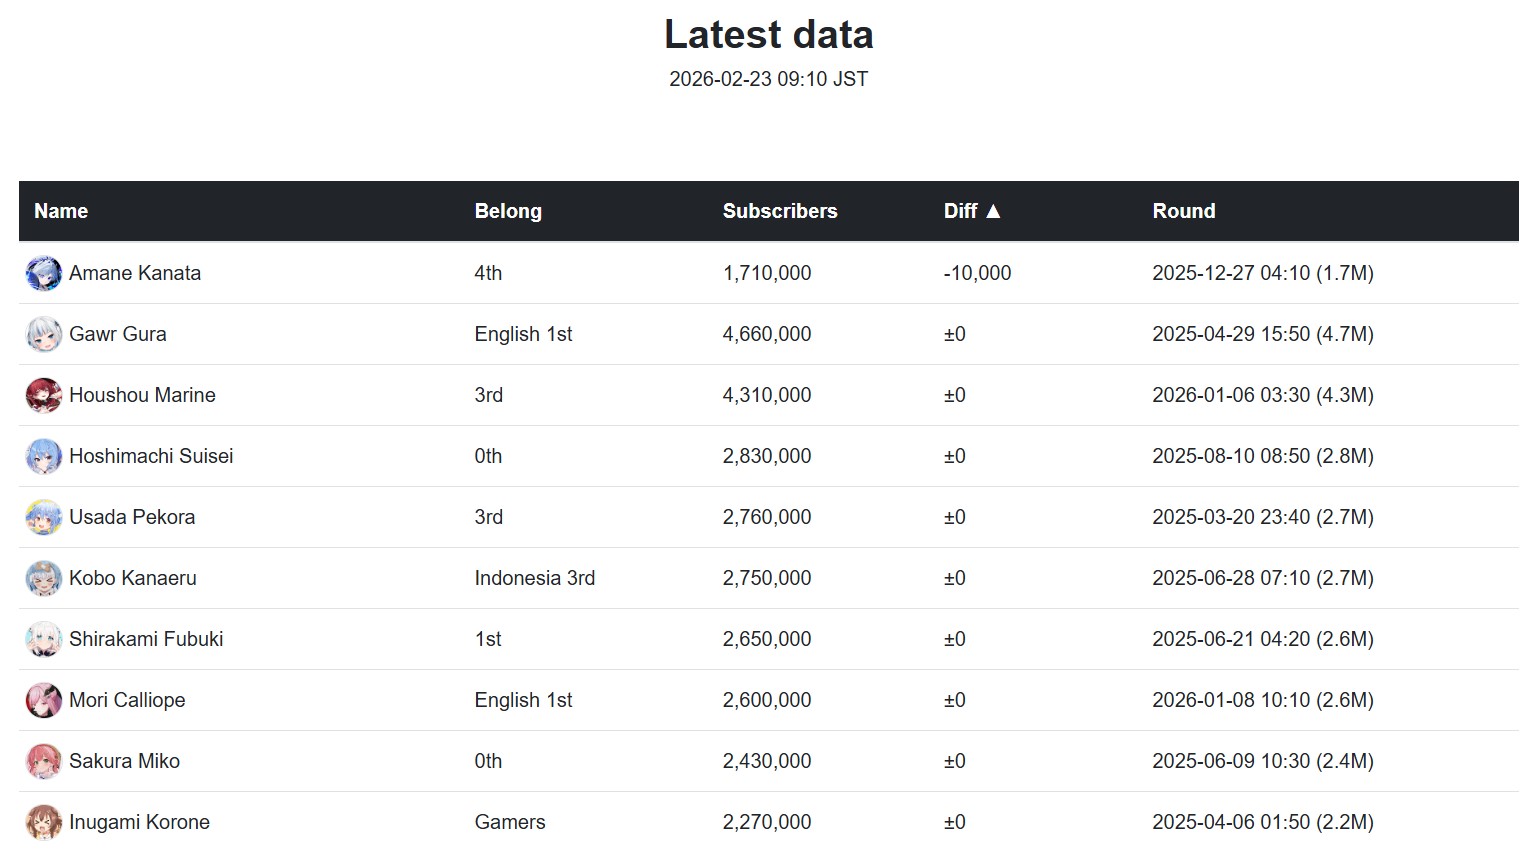Click Mori Calliope's English 1st cell

pos(523,700)
